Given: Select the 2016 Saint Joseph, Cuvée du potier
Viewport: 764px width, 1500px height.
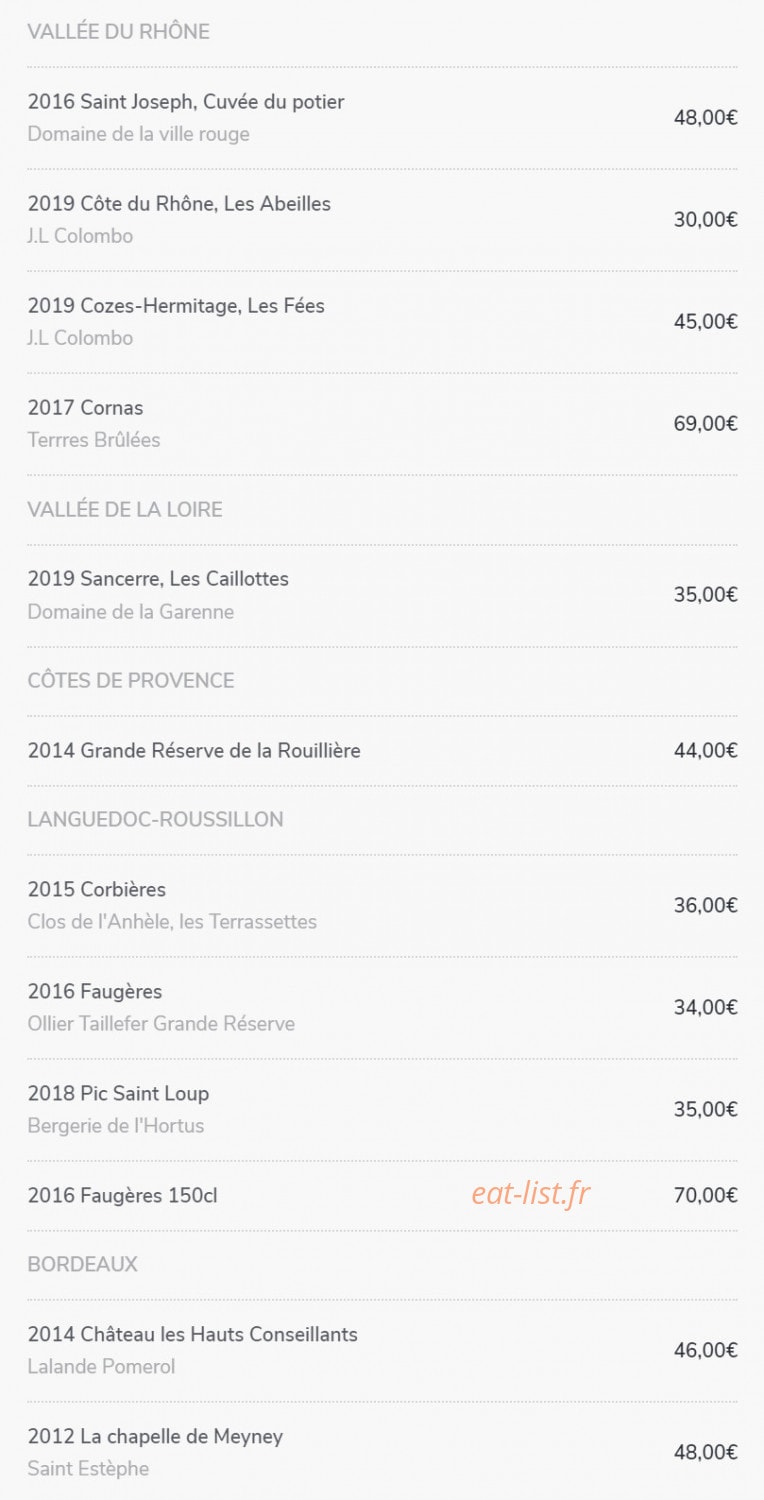Looking at the screenshot, I should [382, 118].
